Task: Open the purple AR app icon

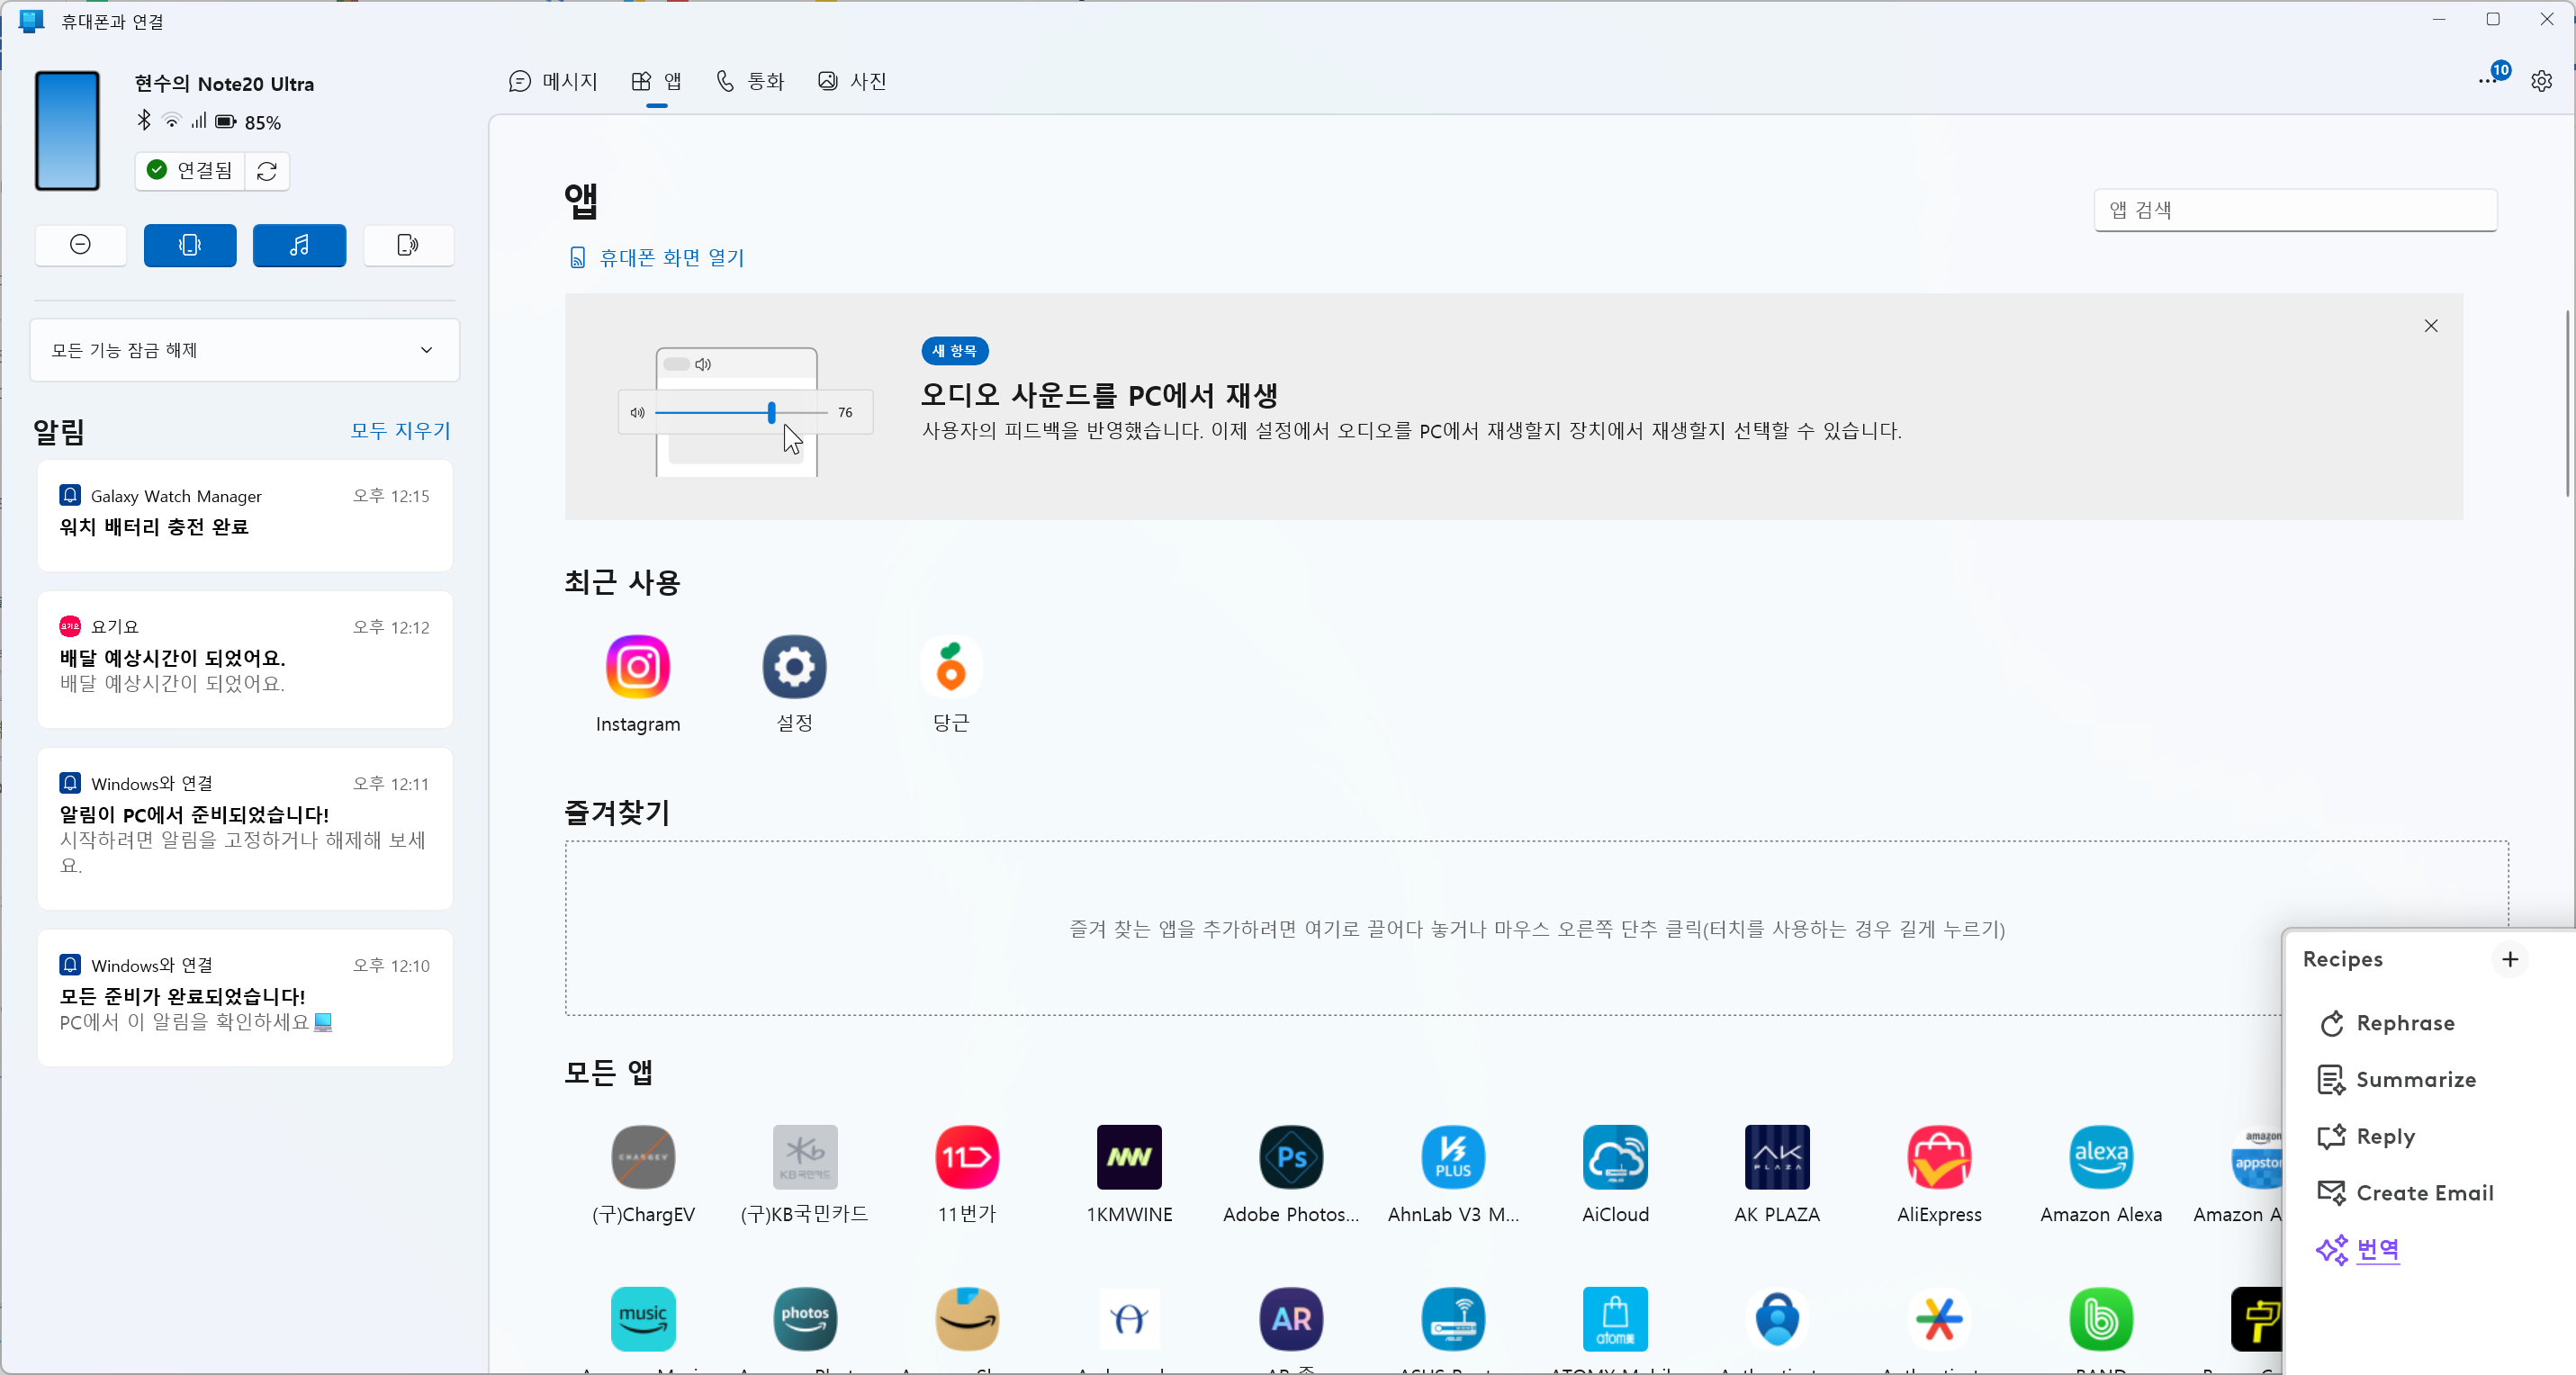Action: click(1291, 1319)
